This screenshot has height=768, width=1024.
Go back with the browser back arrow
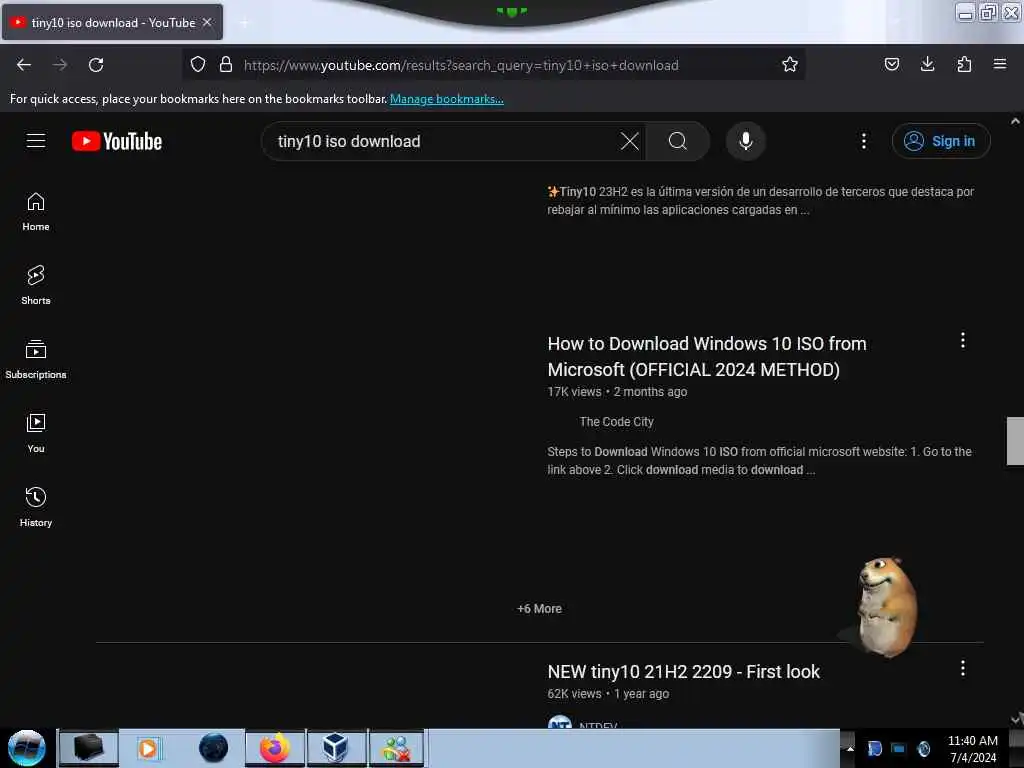(x=24, y=65)
